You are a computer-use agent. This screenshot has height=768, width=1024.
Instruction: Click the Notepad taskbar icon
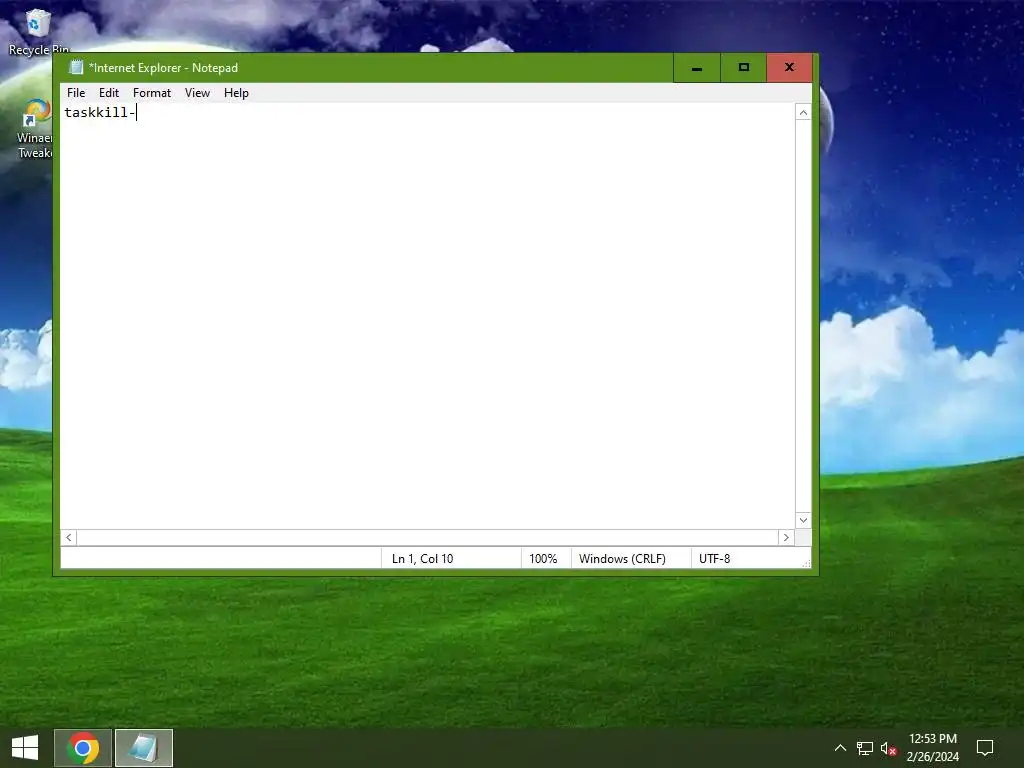(144, 748)
